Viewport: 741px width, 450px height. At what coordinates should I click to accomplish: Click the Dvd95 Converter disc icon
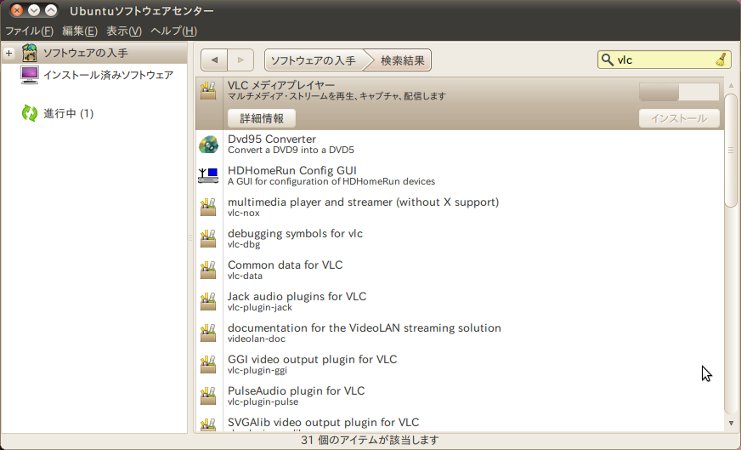(208, 144)
